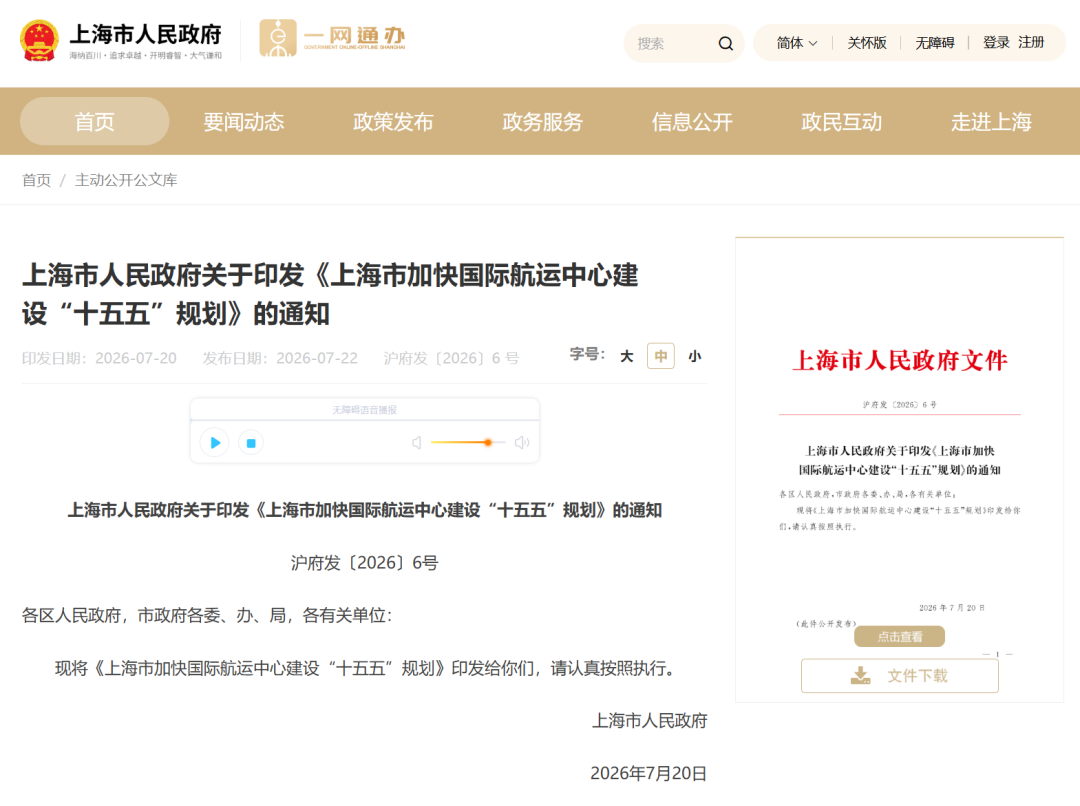Click the 首页 breadcrumb link

pyautogui.click(x=37, y=180)
